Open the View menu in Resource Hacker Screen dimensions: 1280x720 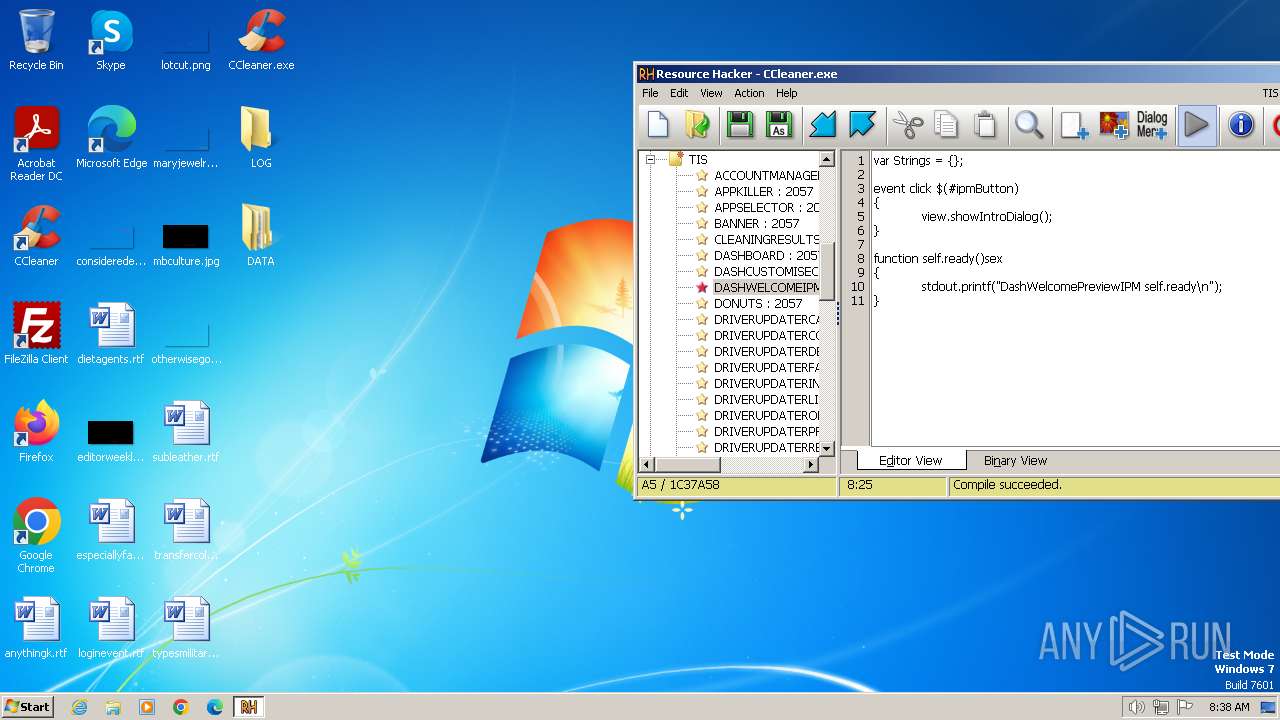click(x=711, y=93)
